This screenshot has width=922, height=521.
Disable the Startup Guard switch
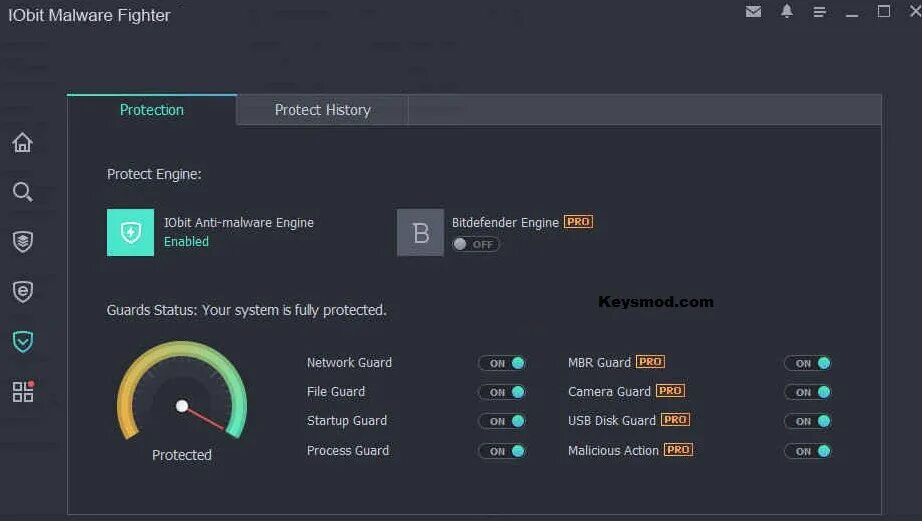[502, 421]
